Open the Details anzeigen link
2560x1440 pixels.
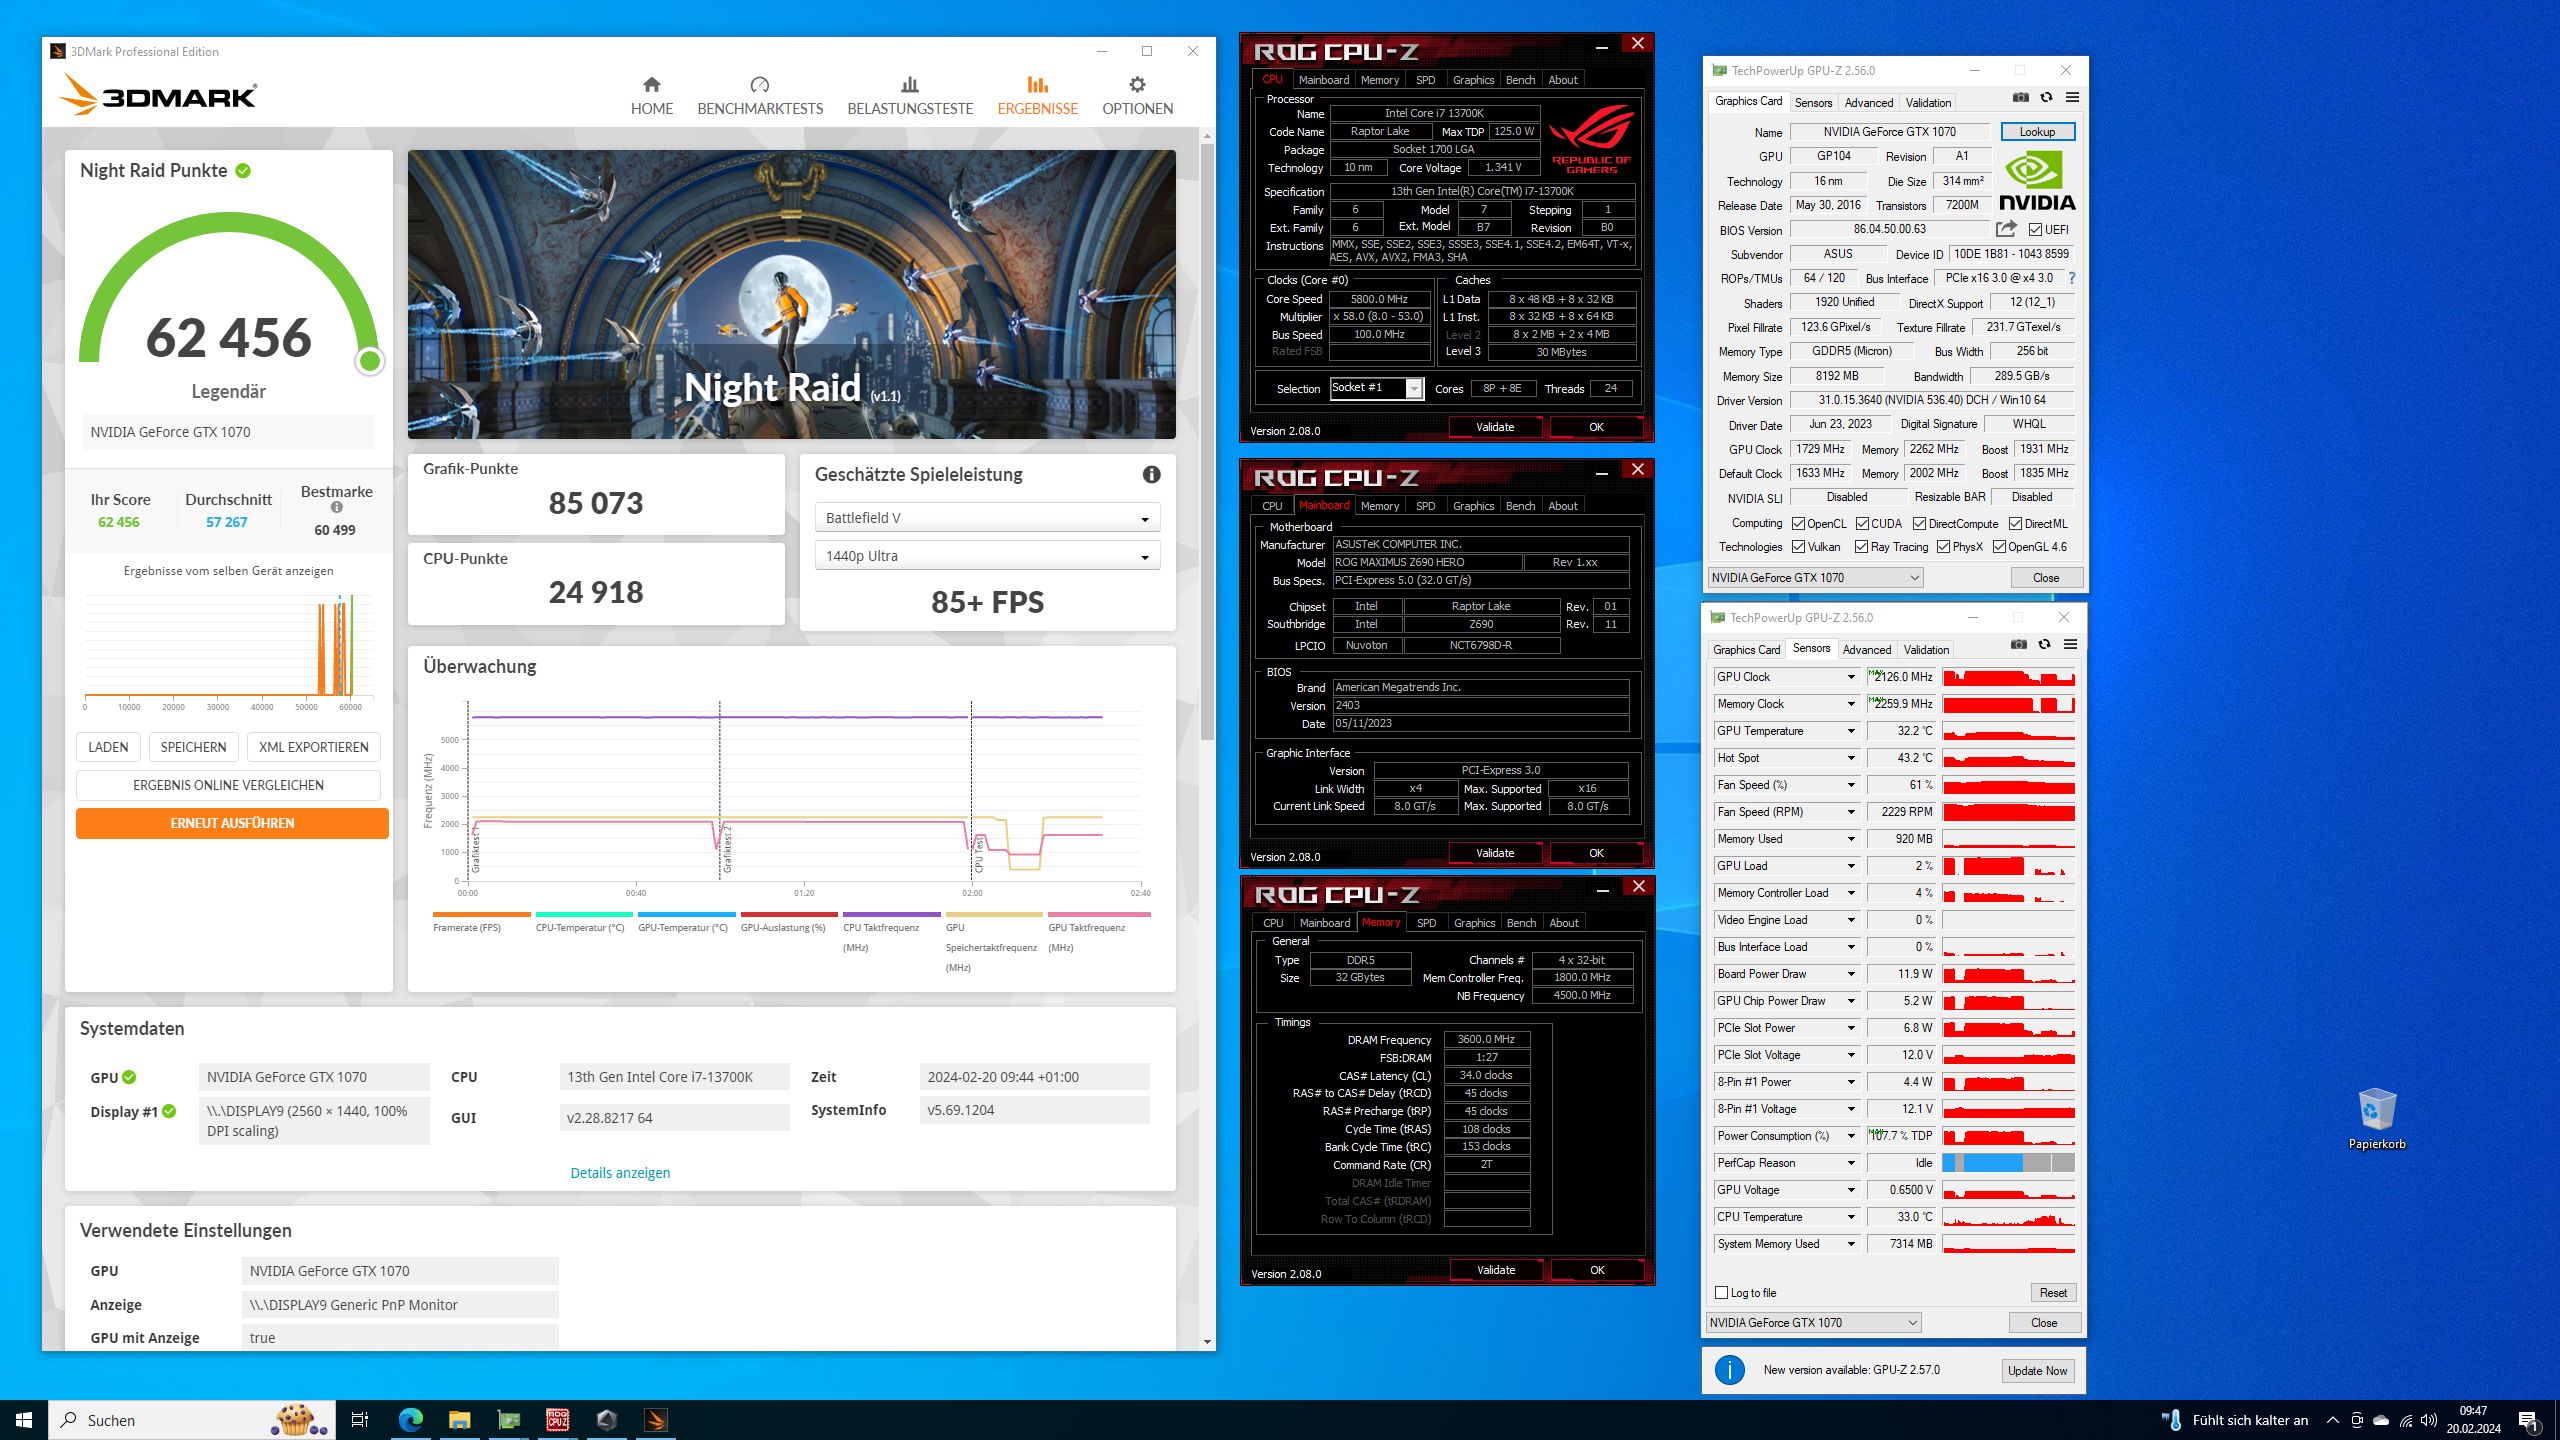click(x=620, y=1173)
